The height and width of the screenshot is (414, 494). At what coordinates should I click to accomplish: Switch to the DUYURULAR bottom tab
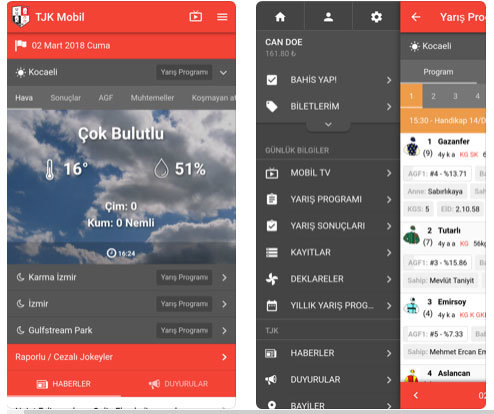(178, 384)
